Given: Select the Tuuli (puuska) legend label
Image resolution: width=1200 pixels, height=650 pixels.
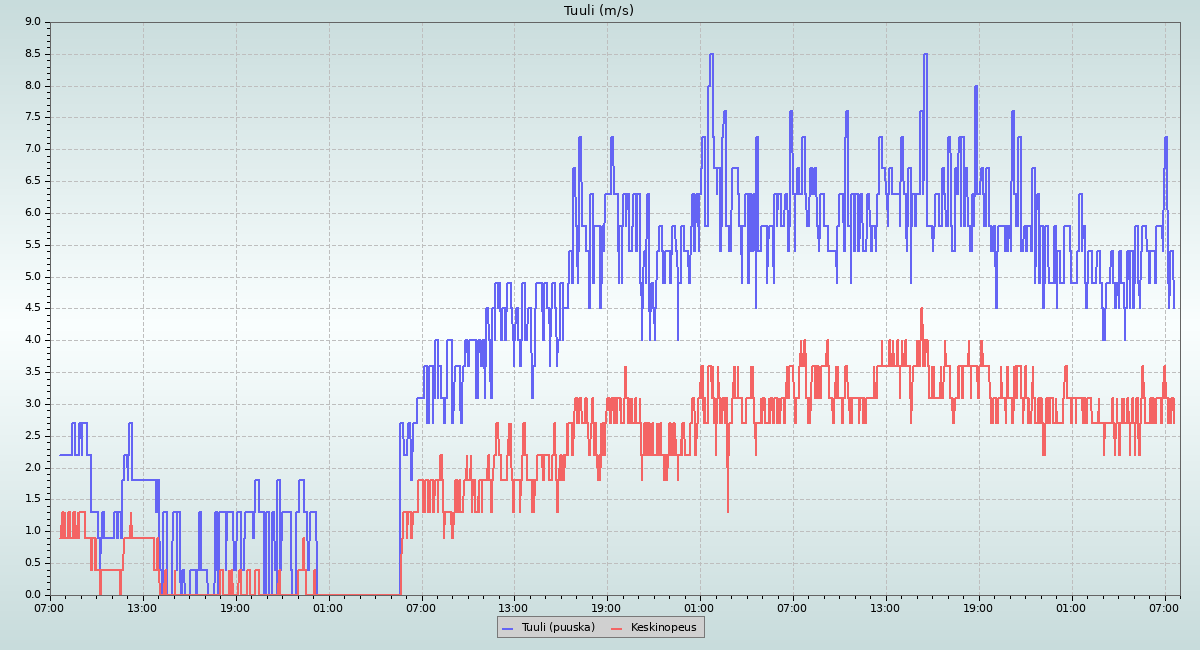Looking at the screenshot, I should tap(558, 627).
